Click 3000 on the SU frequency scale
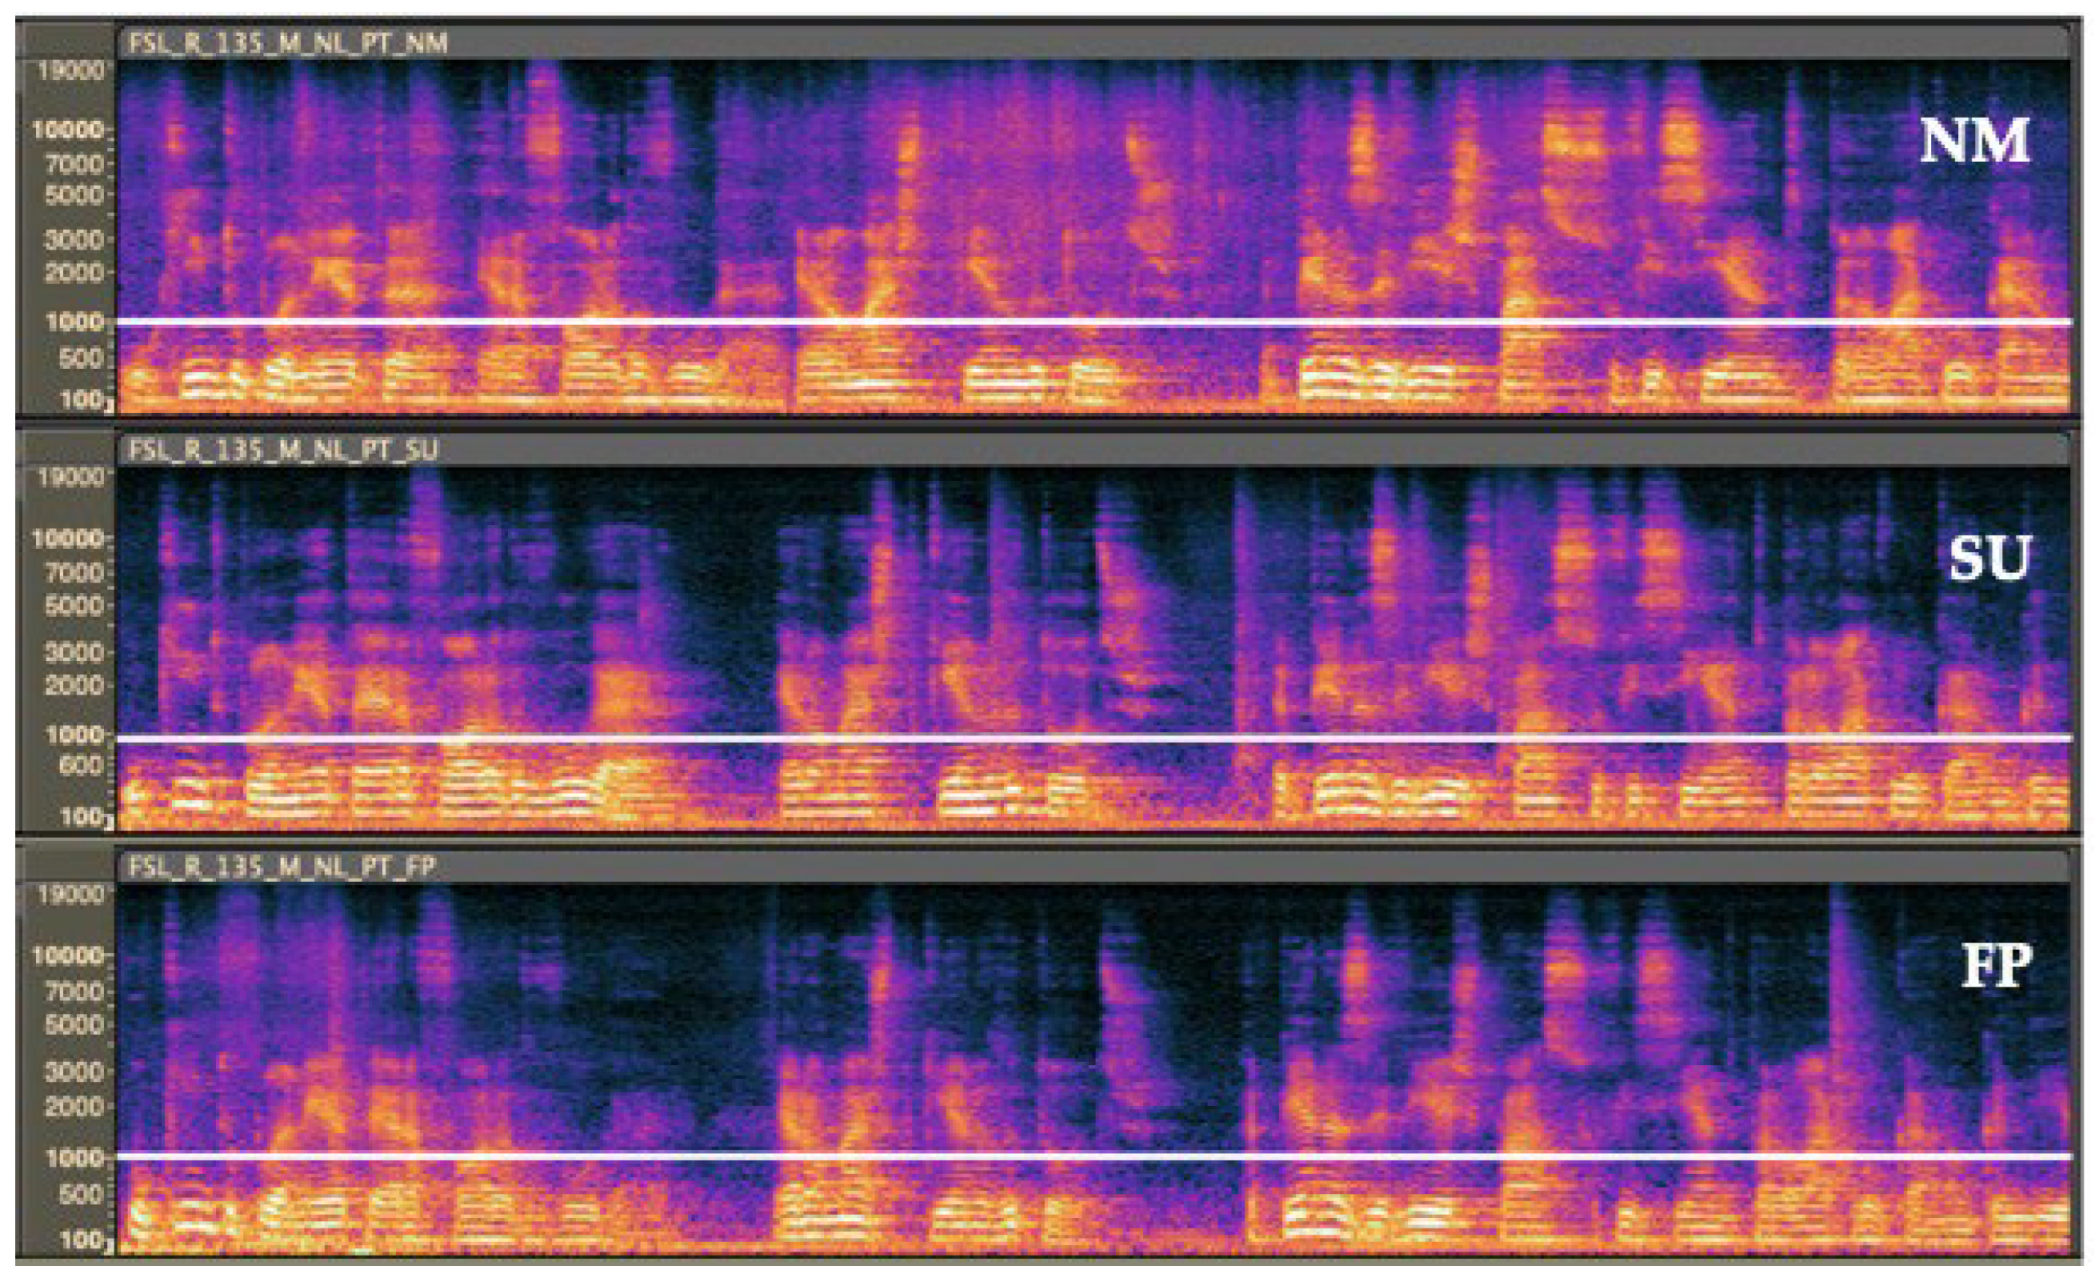 73,652
